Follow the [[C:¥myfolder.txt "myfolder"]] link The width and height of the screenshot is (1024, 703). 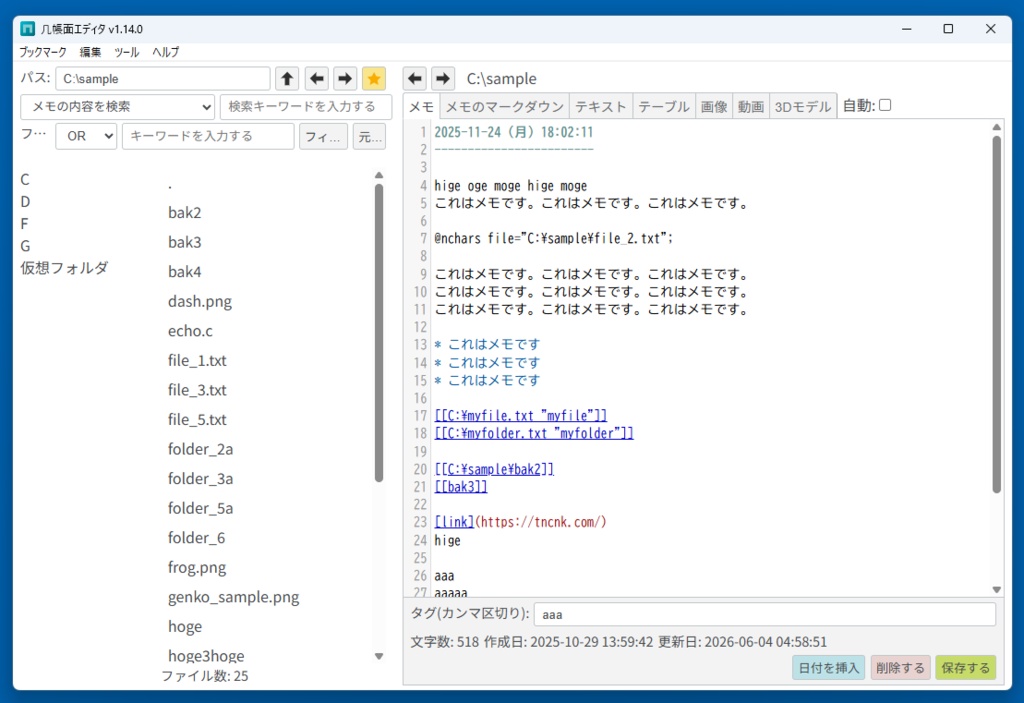tap(534, 433)
